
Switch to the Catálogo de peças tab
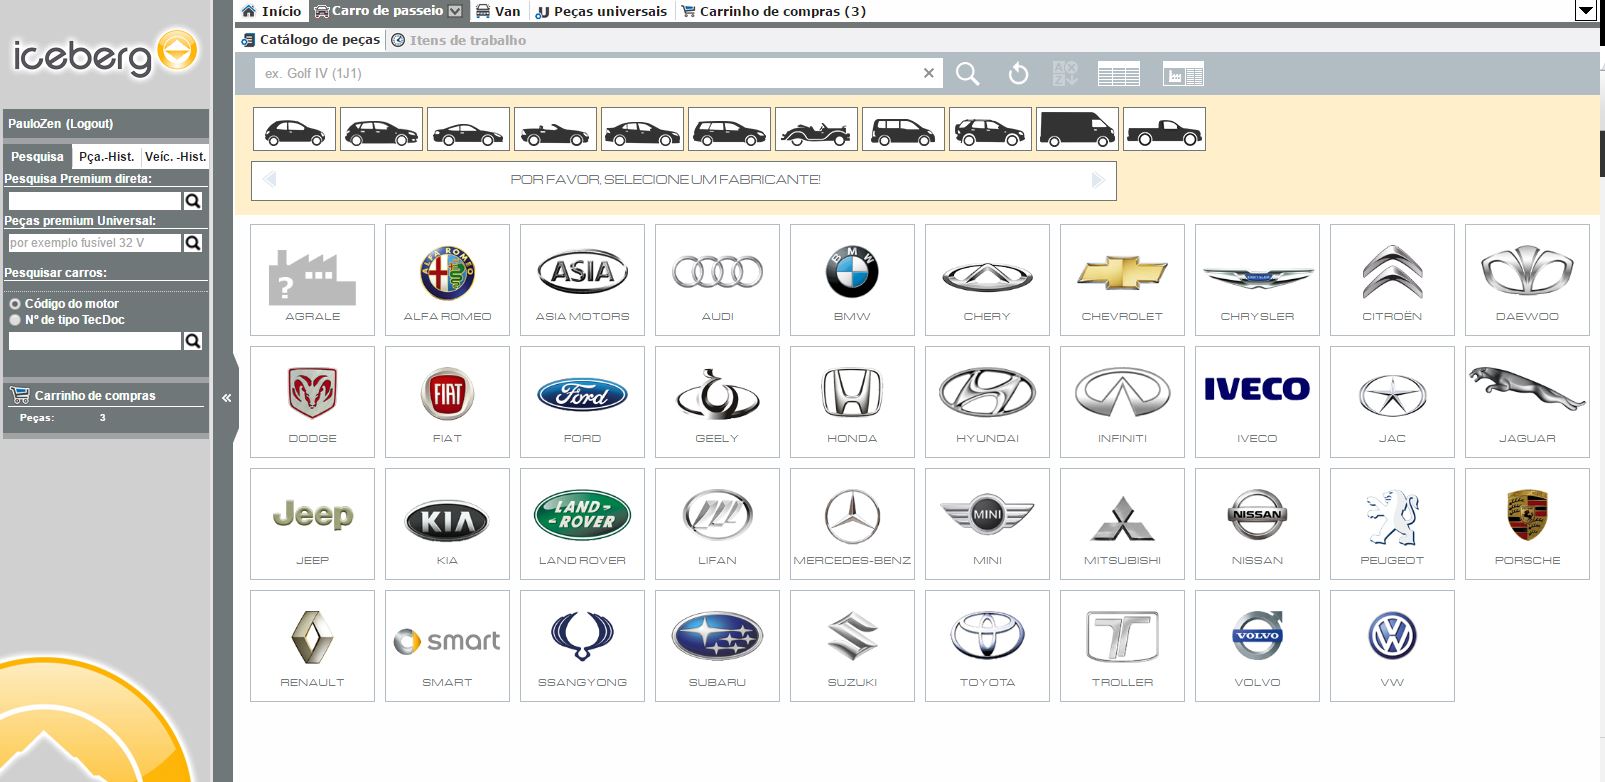pyautogui.click(x=311, y=39)
